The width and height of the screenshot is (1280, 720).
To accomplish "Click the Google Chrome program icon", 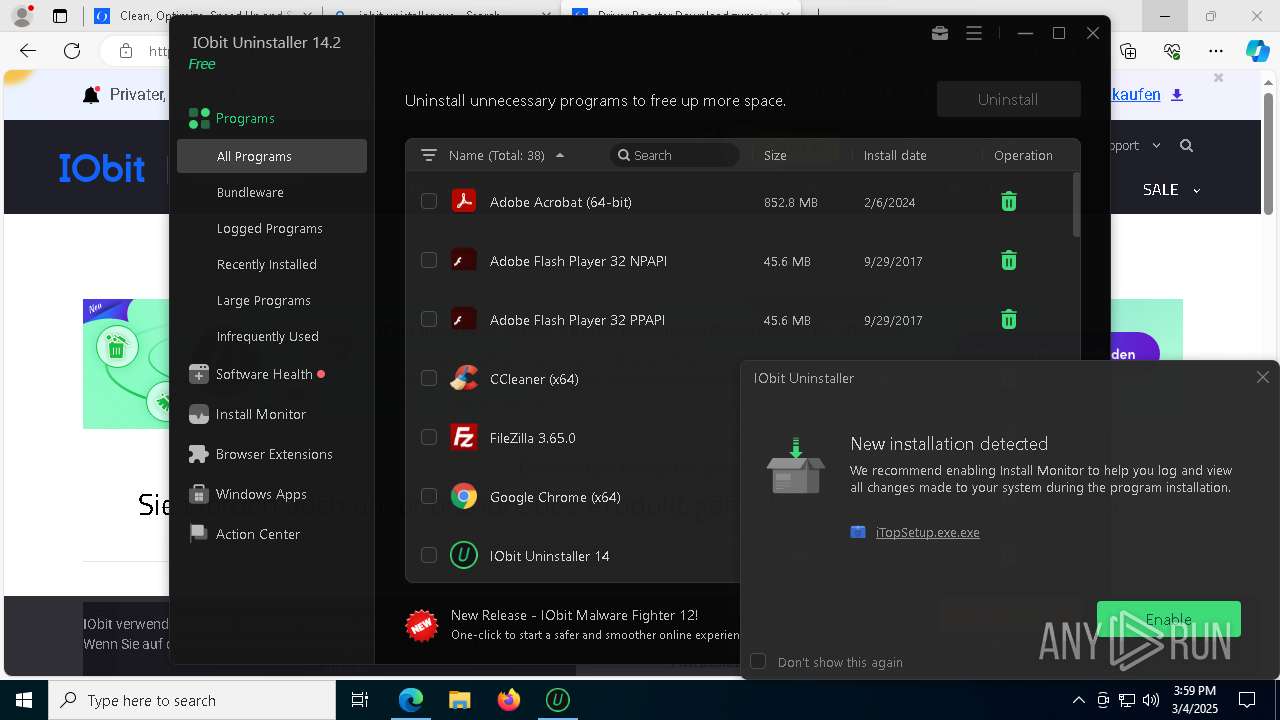I will tap(464, 496).
